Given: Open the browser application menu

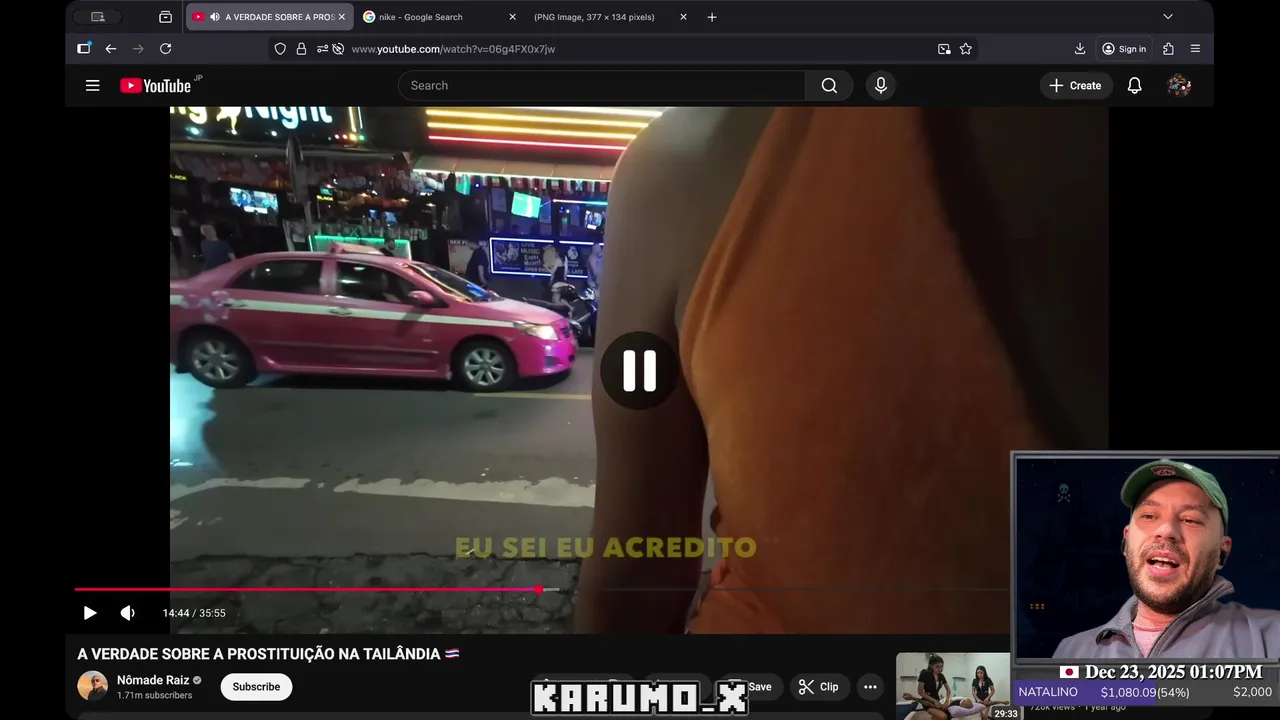Looking at the screenshot, I should click(1195, 49).
